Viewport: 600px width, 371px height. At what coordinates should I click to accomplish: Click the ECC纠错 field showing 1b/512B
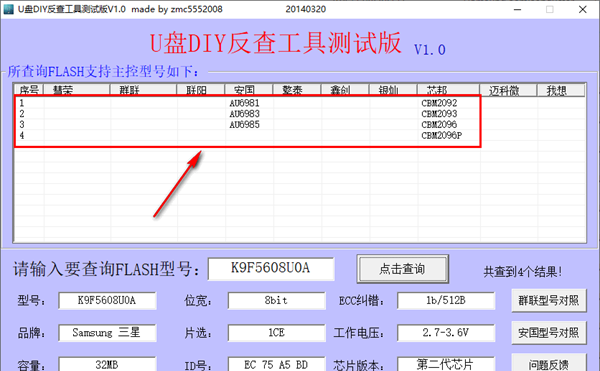tap(446, 301)
